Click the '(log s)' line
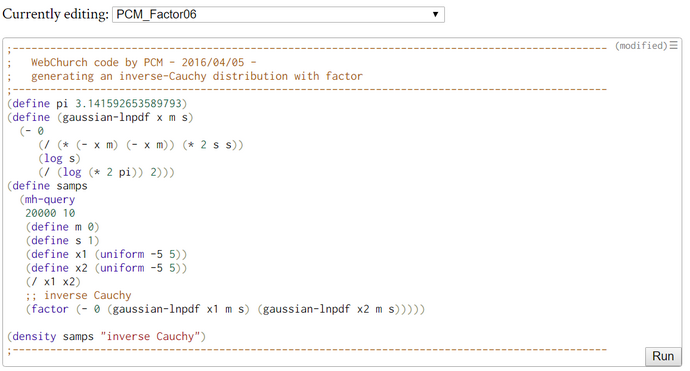690x371 pixels. tap(59, 158)
